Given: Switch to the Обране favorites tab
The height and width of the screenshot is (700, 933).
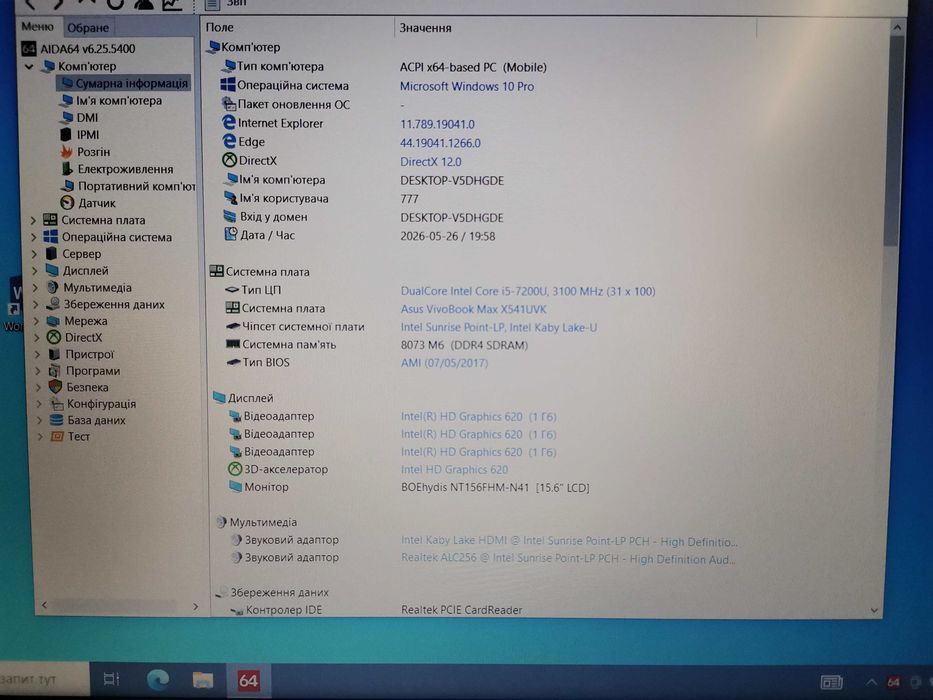Looking at the screenshot, I should (x=88, y=28).
